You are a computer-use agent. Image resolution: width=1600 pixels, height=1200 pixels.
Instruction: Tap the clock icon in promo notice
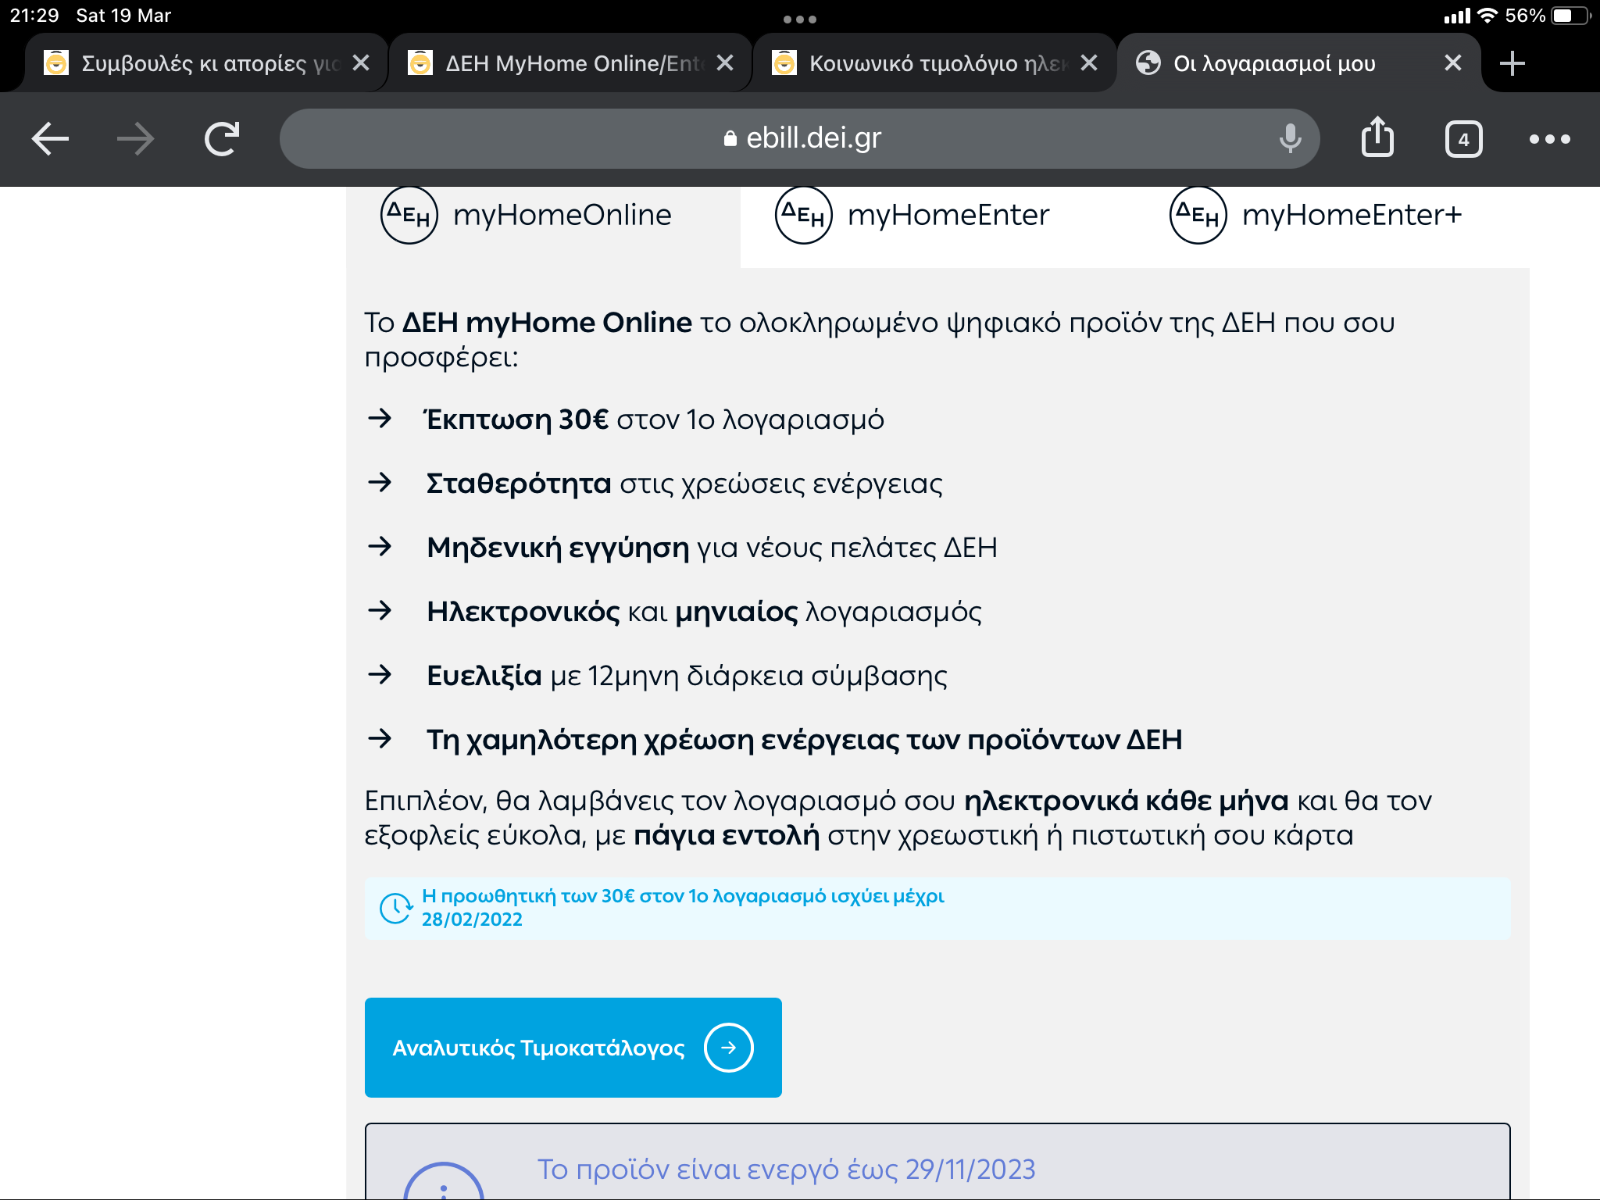(x=396, y=908)
